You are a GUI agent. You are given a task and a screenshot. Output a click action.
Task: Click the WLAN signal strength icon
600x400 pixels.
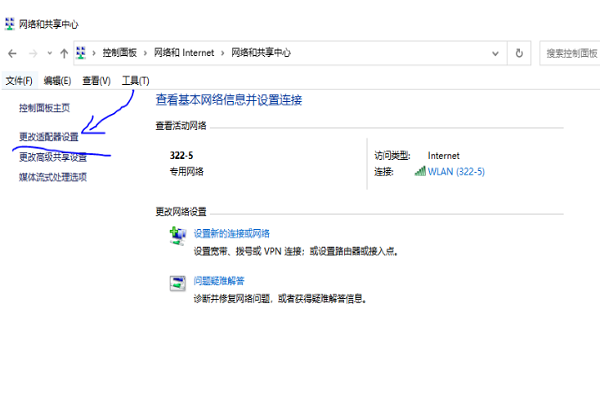point(420,171)
